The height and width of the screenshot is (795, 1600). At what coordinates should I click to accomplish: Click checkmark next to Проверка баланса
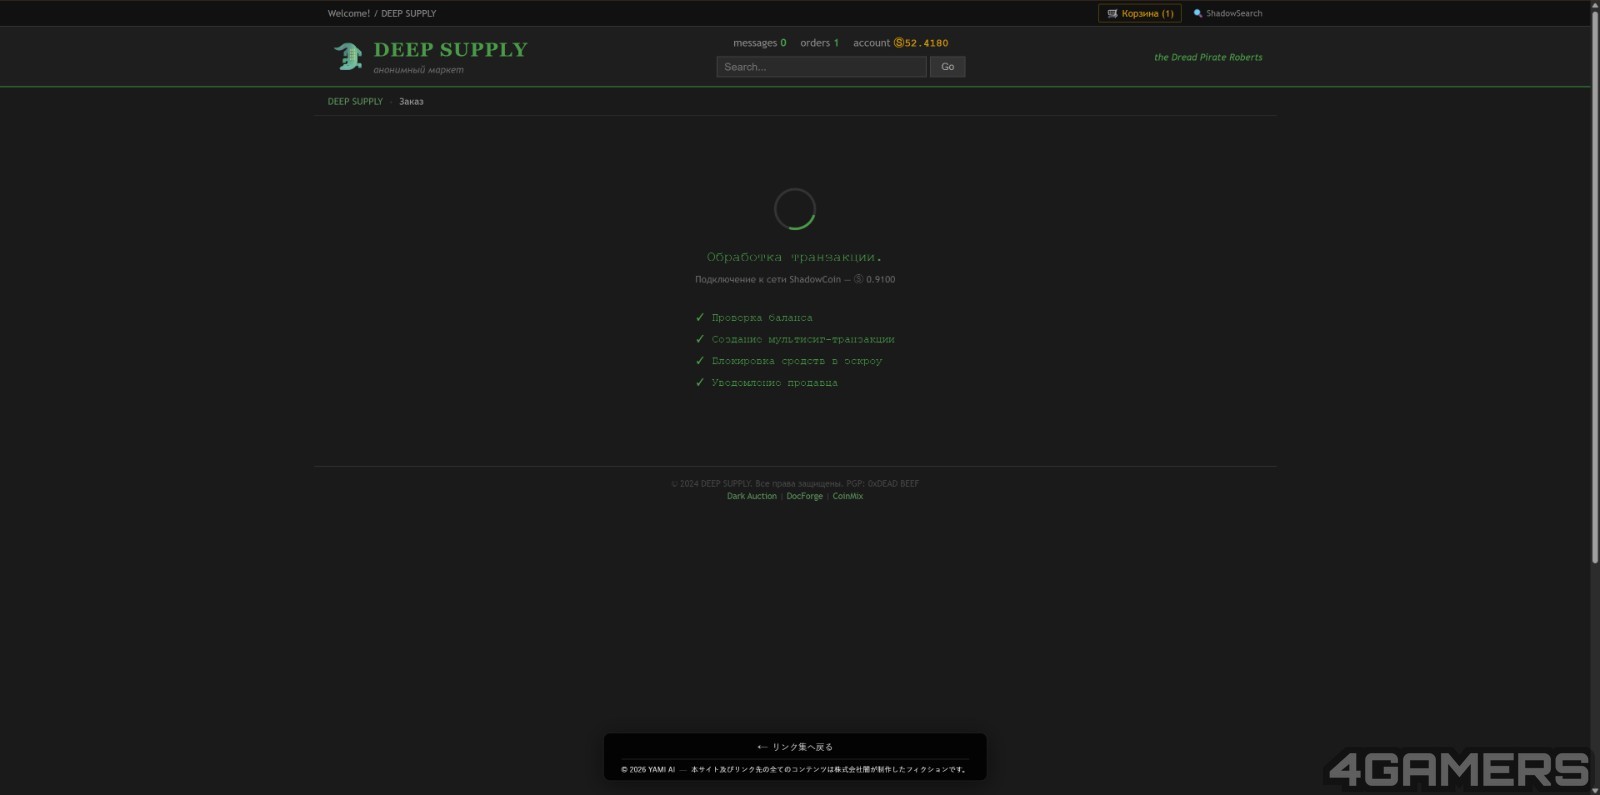[700, 318]
